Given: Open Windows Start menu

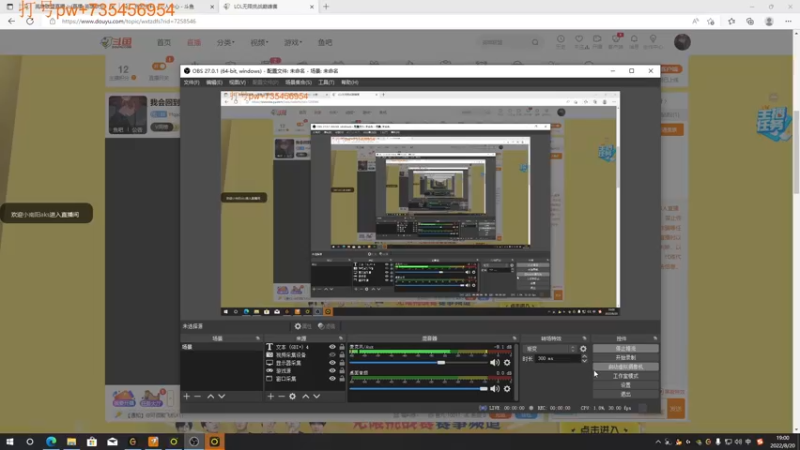Looking at the screenshot, I should [x=9, y=442].
